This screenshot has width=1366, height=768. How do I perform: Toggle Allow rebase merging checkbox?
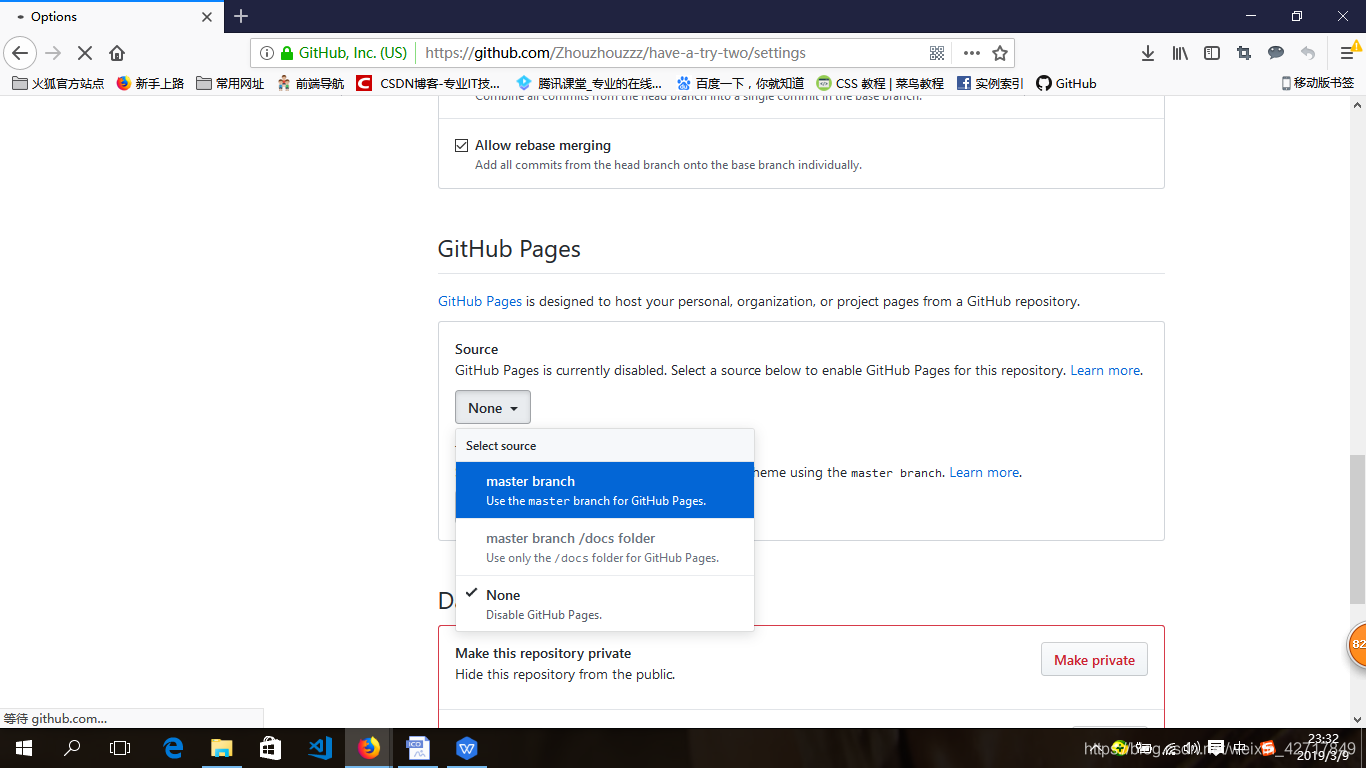click(461, 145)
